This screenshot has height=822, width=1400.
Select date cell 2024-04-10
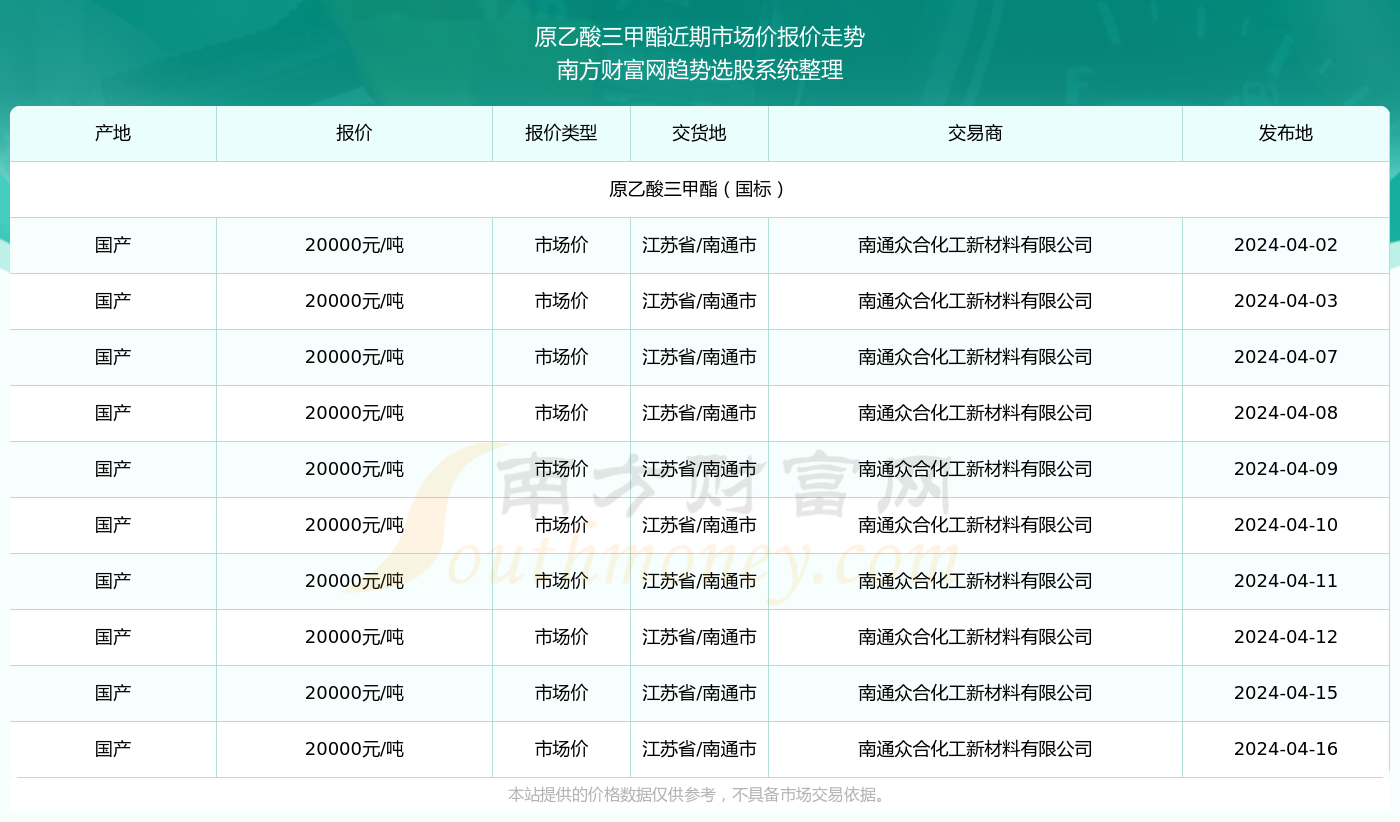[1286, 525]
